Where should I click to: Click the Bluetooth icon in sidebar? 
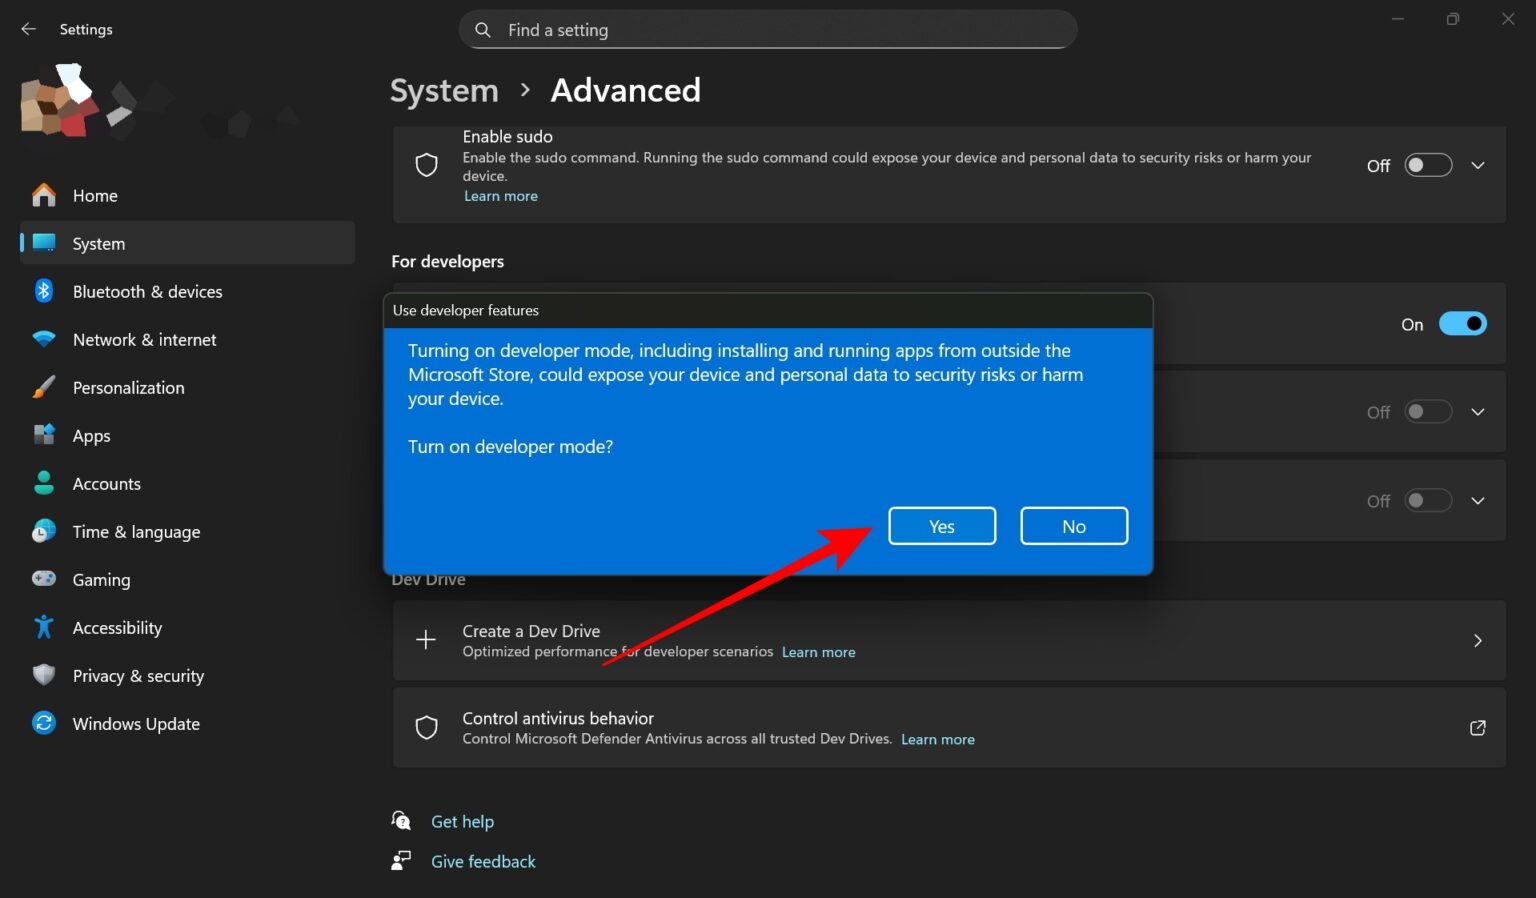tap(44, 291)
